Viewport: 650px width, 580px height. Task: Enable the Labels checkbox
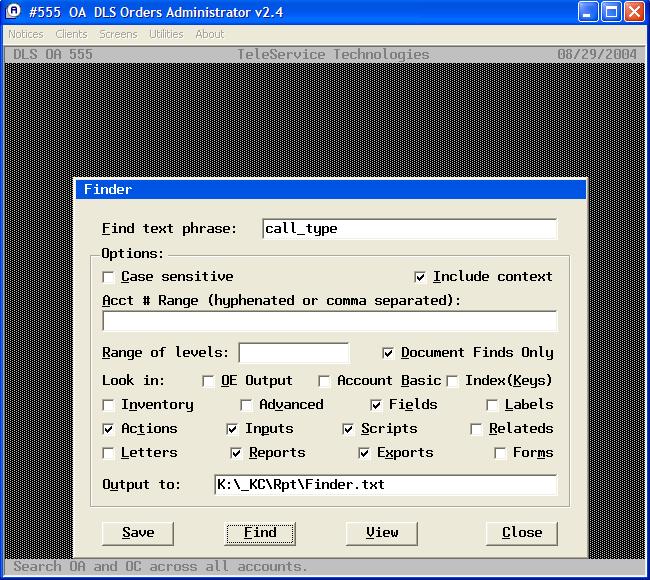click(492, 405)
